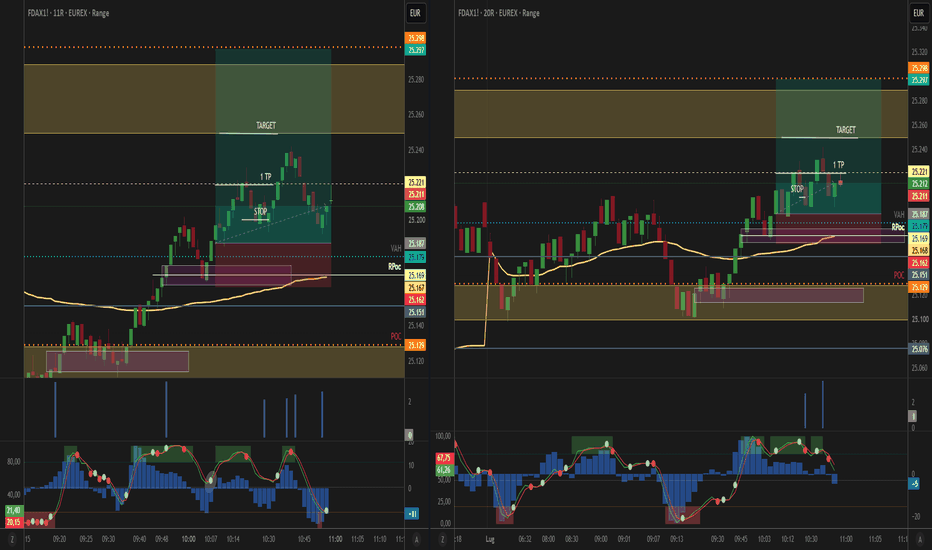The image size is (932, 550).
Task: Toggle auto scale 'A' on right chart
Action: point(919,539)
